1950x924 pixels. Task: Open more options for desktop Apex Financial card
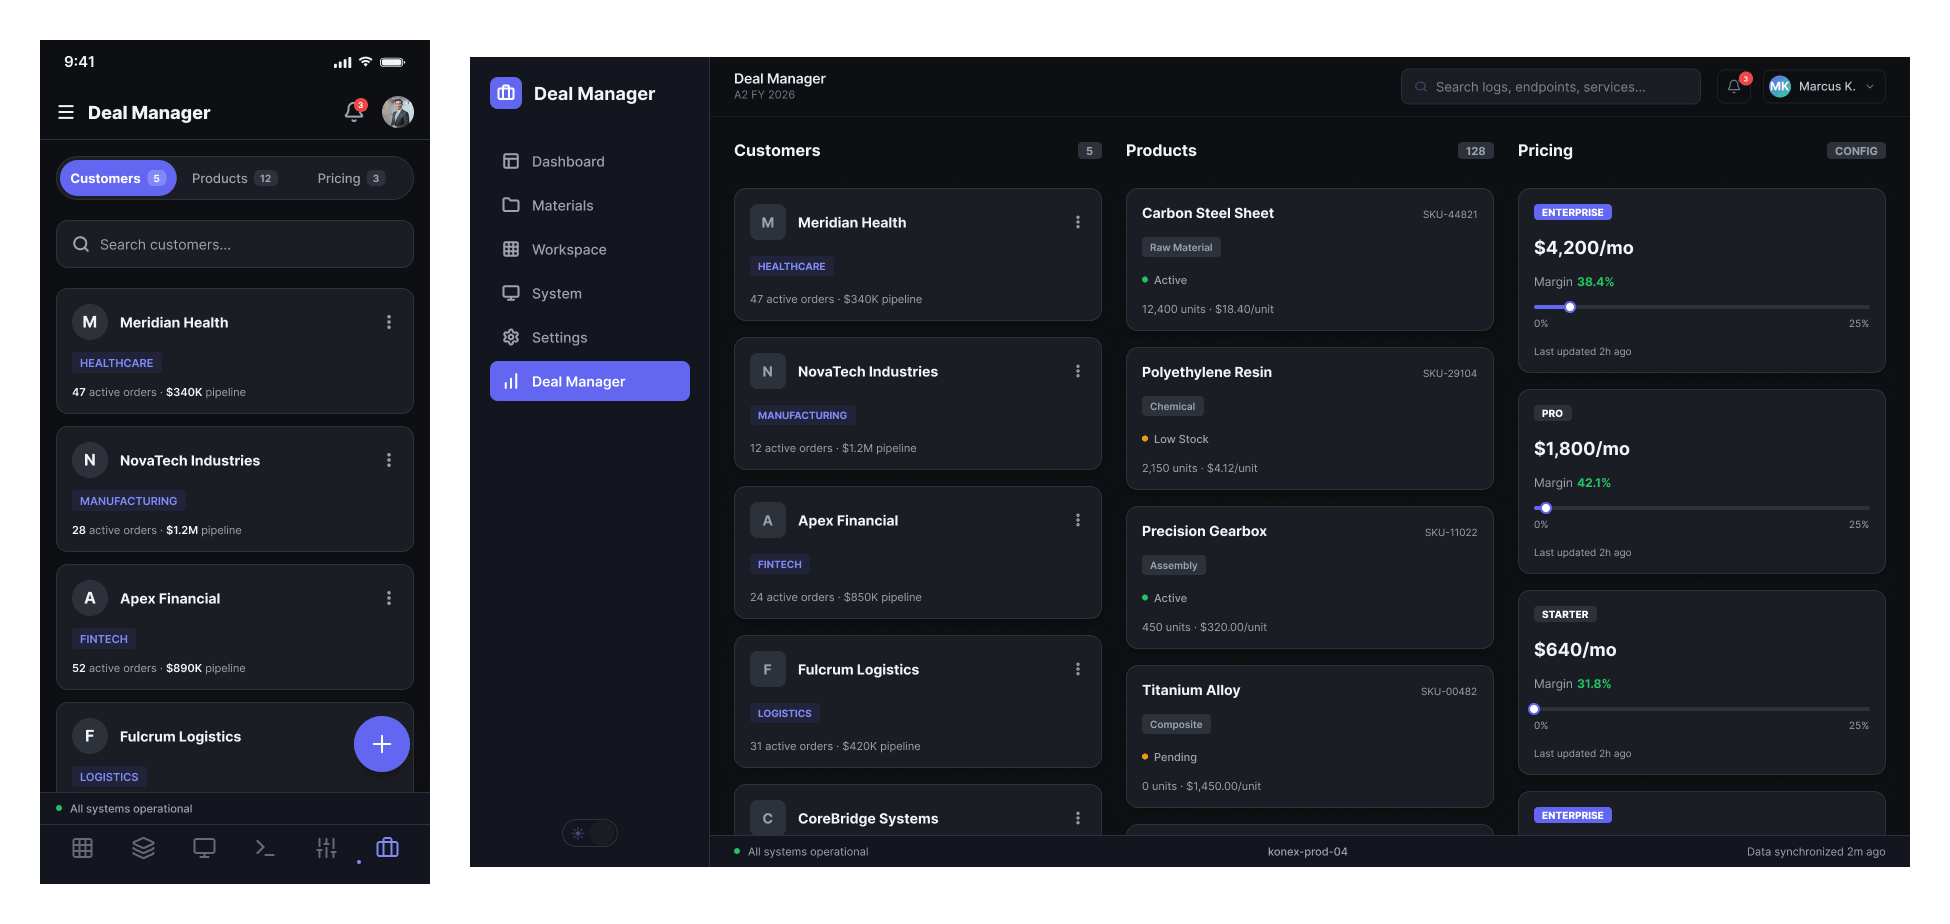1078,520
